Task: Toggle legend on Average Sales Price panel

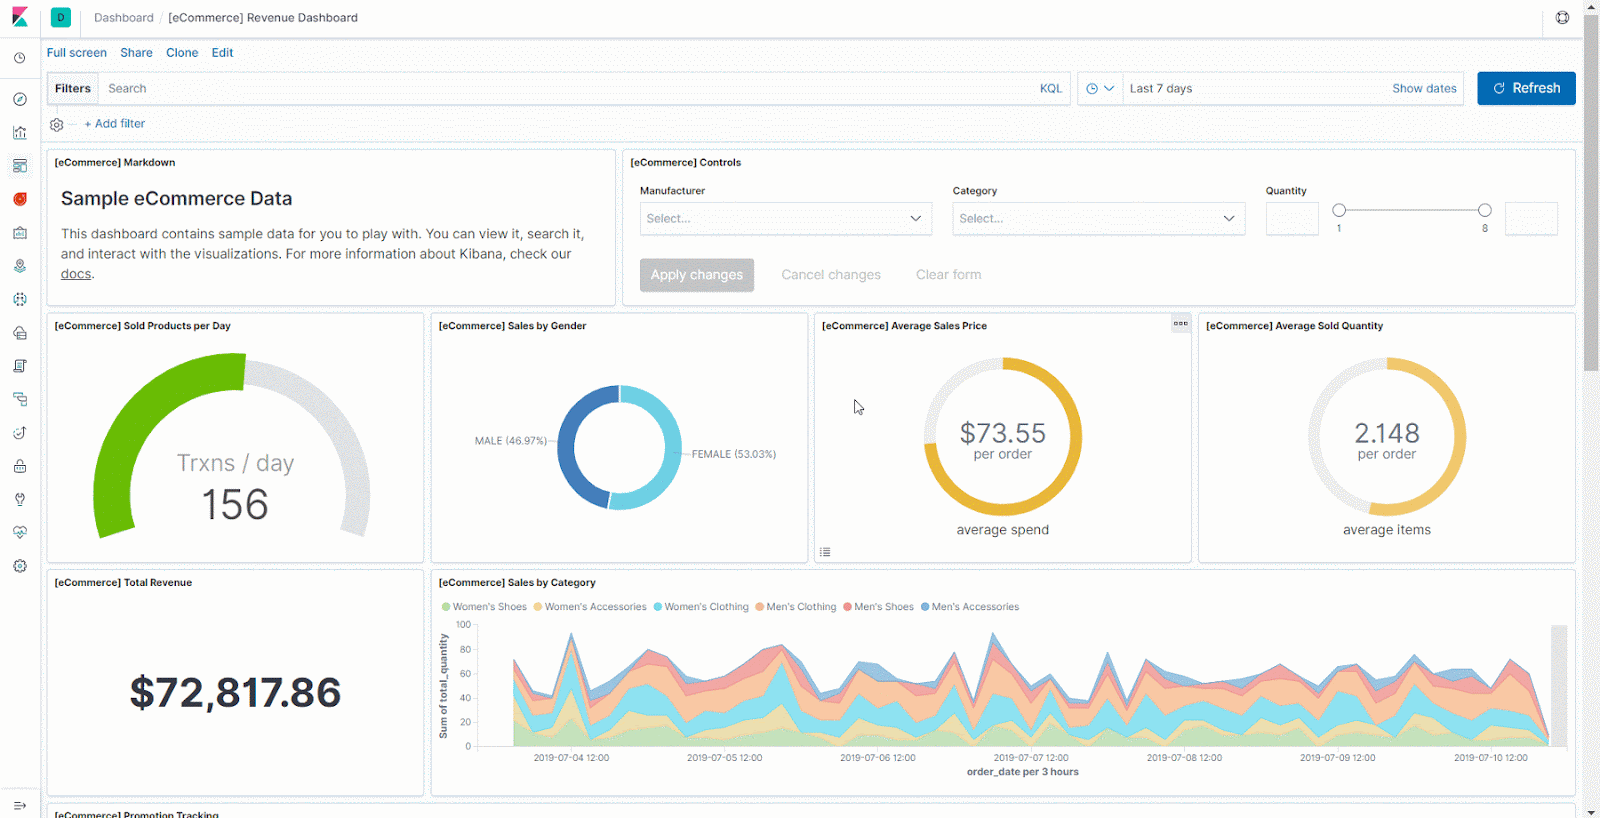Action: click(825, 552)
